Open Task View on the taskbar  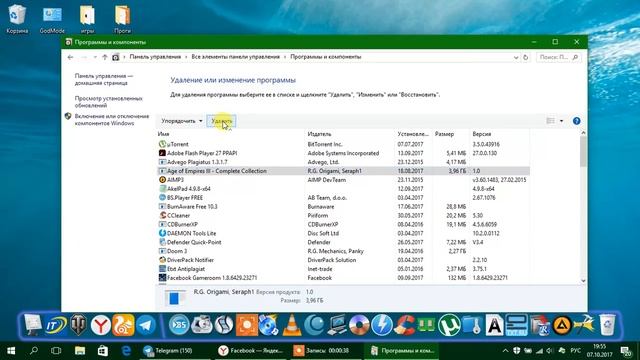(x=56, y=351)
